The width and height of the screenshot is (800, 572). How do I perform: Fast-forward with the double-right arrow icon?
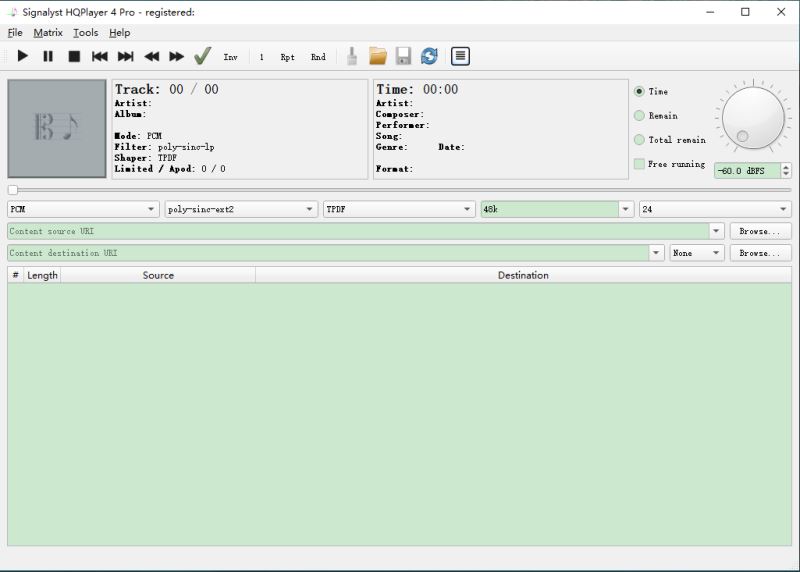coord(177,56)
